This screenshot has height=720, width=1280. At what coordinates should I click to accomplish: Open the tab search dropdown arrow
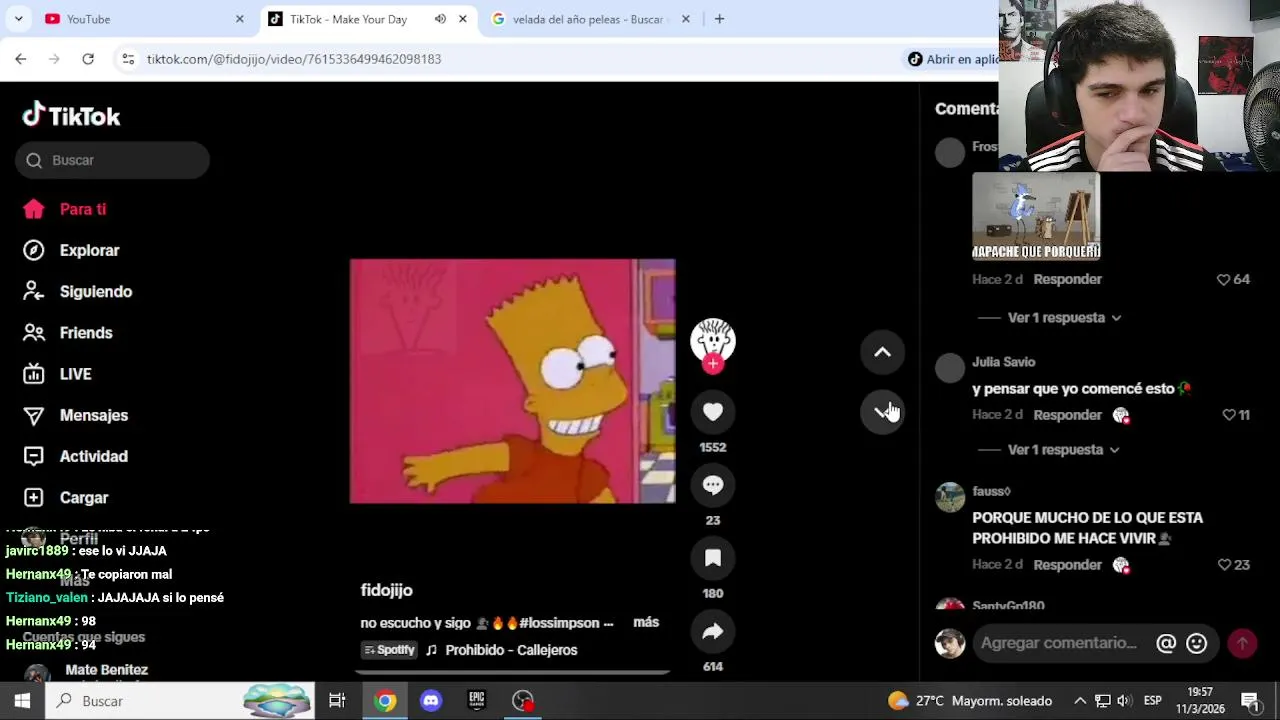tap(18, 19)
